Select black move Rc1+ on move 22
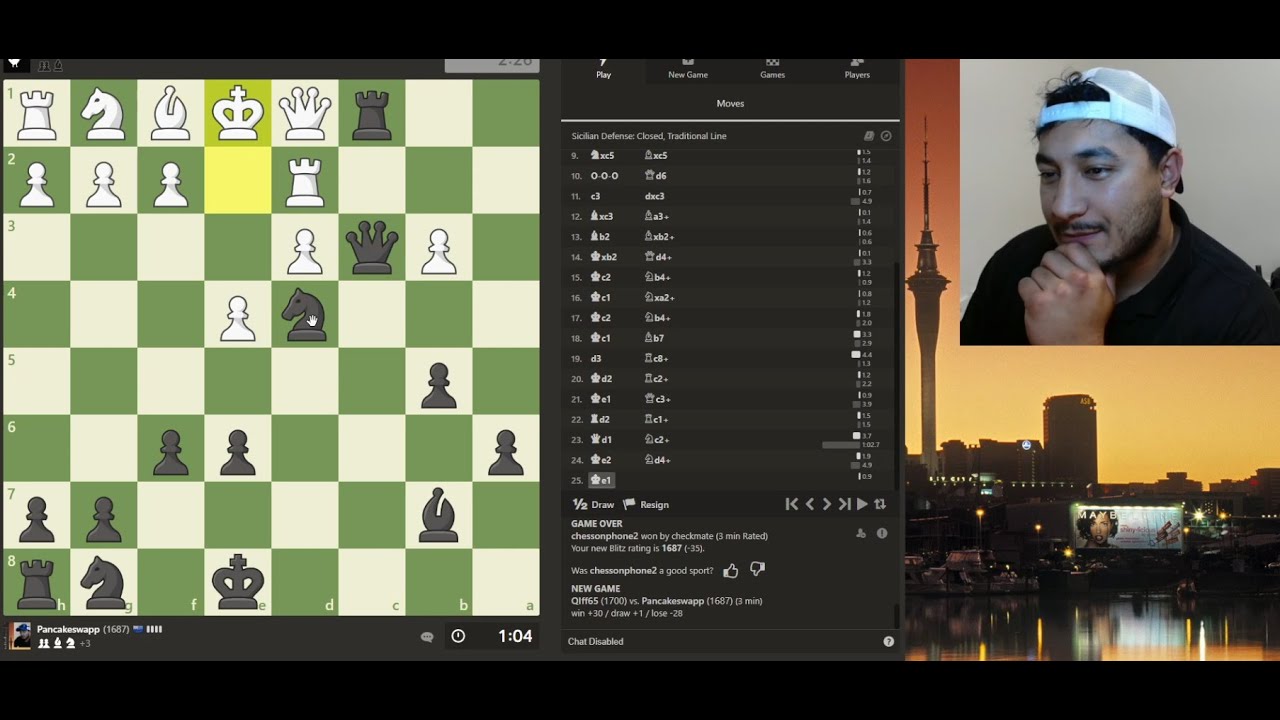The width and height of the screenshot is (1280, 720). click(x=658, y=419)
